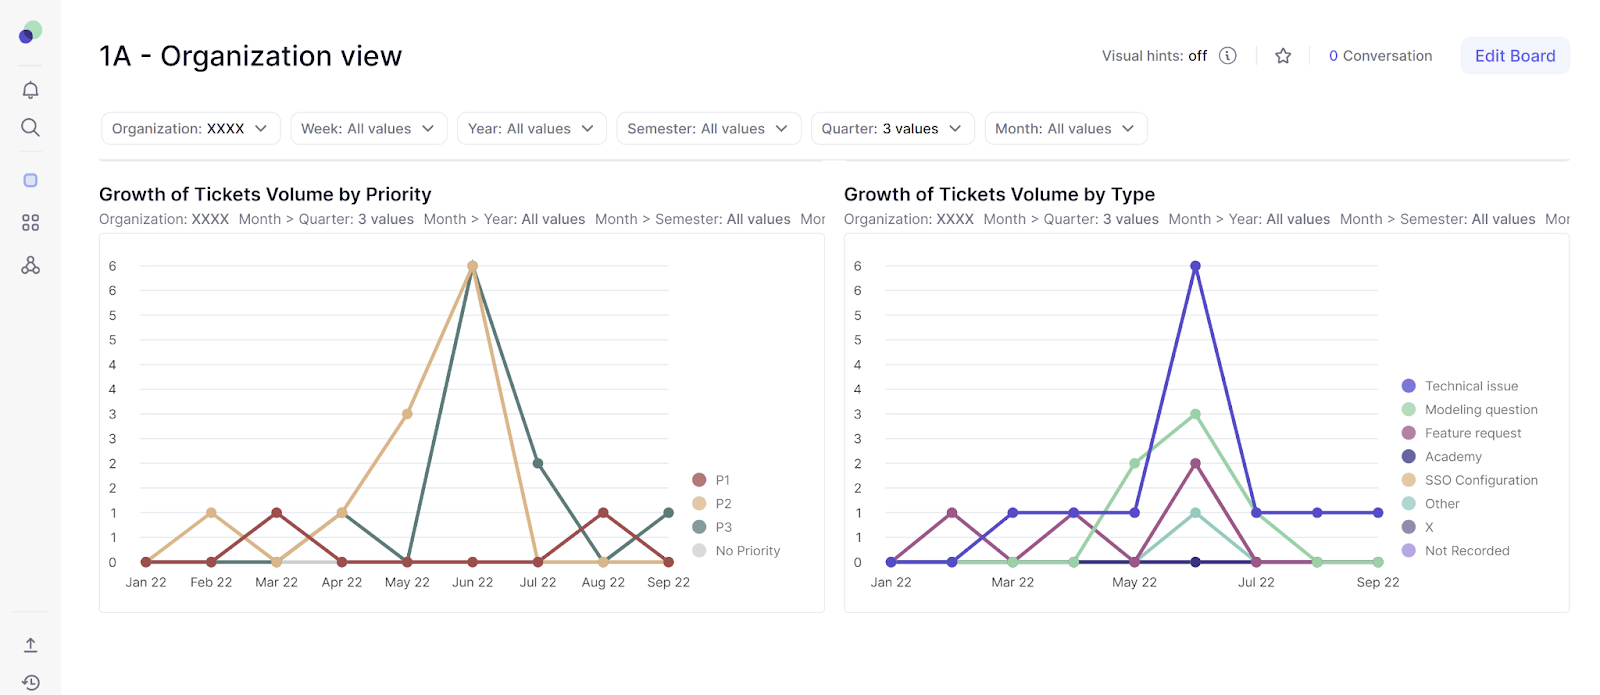Expand the Organization: XXXX filter dropdown
Screen dimensions: 1600x695
(189, 129)
